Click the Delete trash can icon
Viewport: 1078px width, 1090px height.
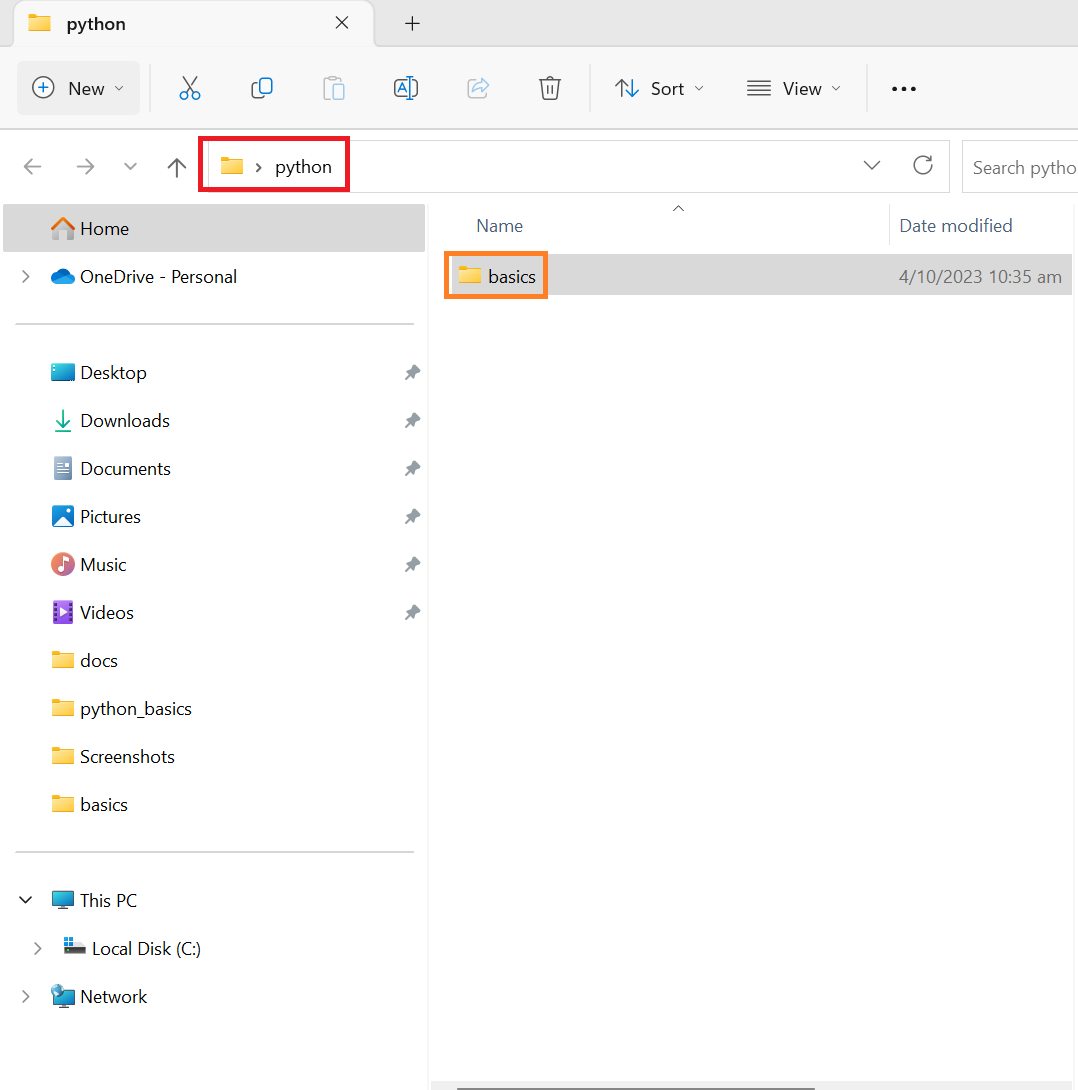coord(550,88)
